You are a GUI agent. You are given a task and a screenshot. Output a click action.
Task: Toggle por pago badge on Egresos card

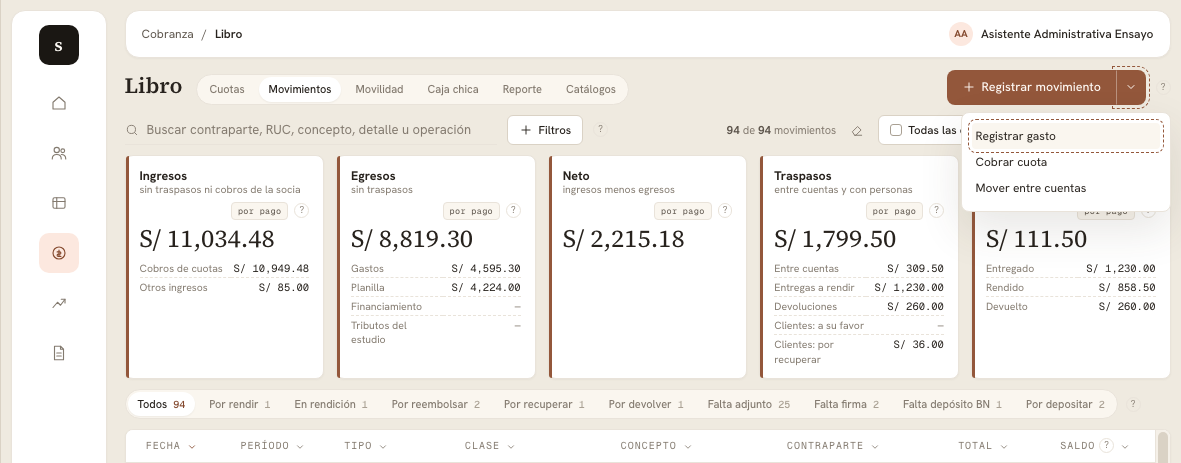click(471, 211)
